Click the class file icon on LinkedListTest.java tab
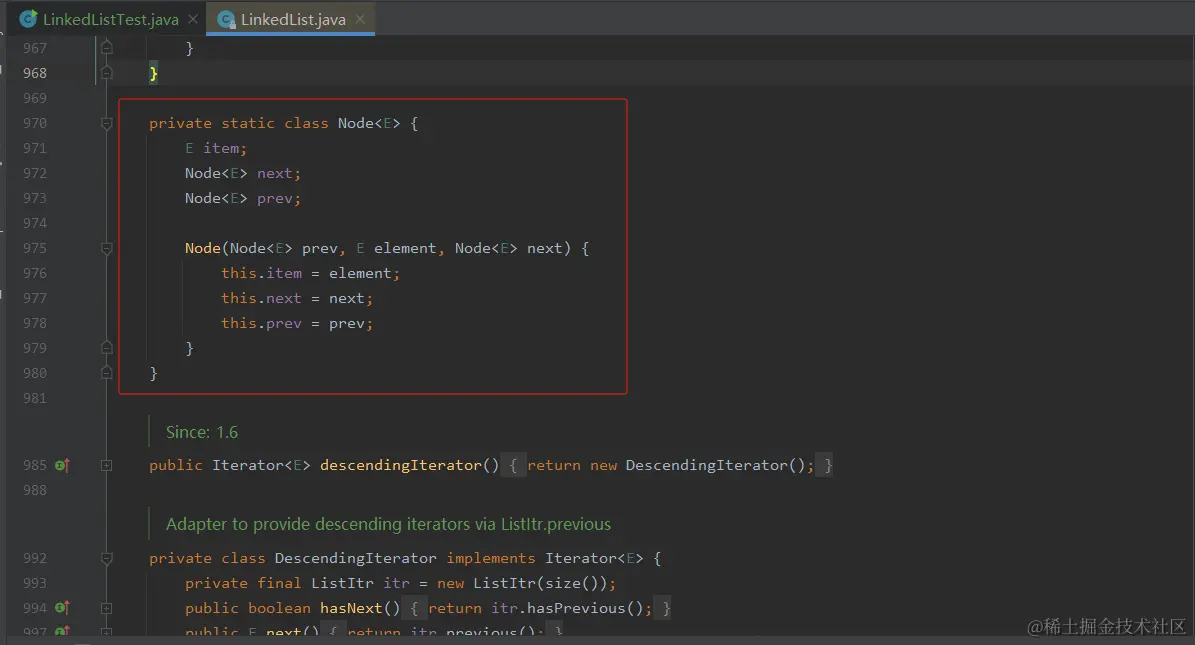The width and height of the screenshot is (1195, 645). pos(28,19)
